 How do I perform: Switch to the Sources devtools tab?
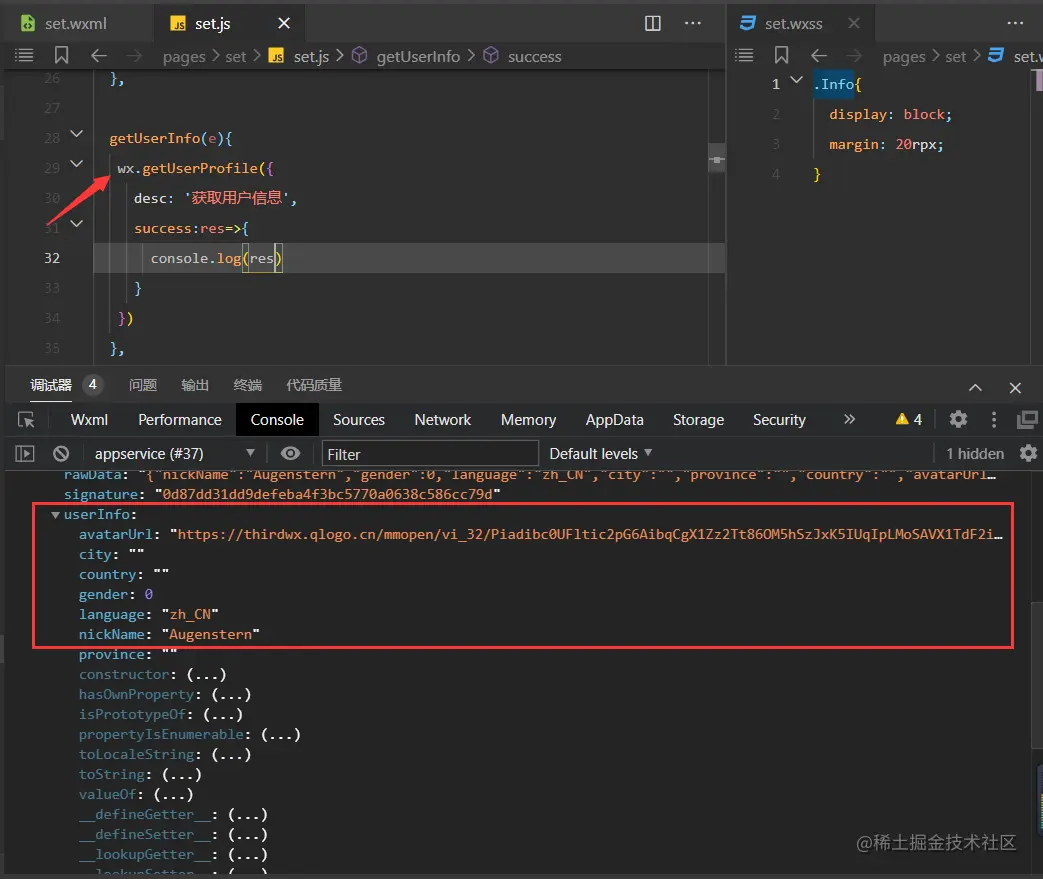359,420
